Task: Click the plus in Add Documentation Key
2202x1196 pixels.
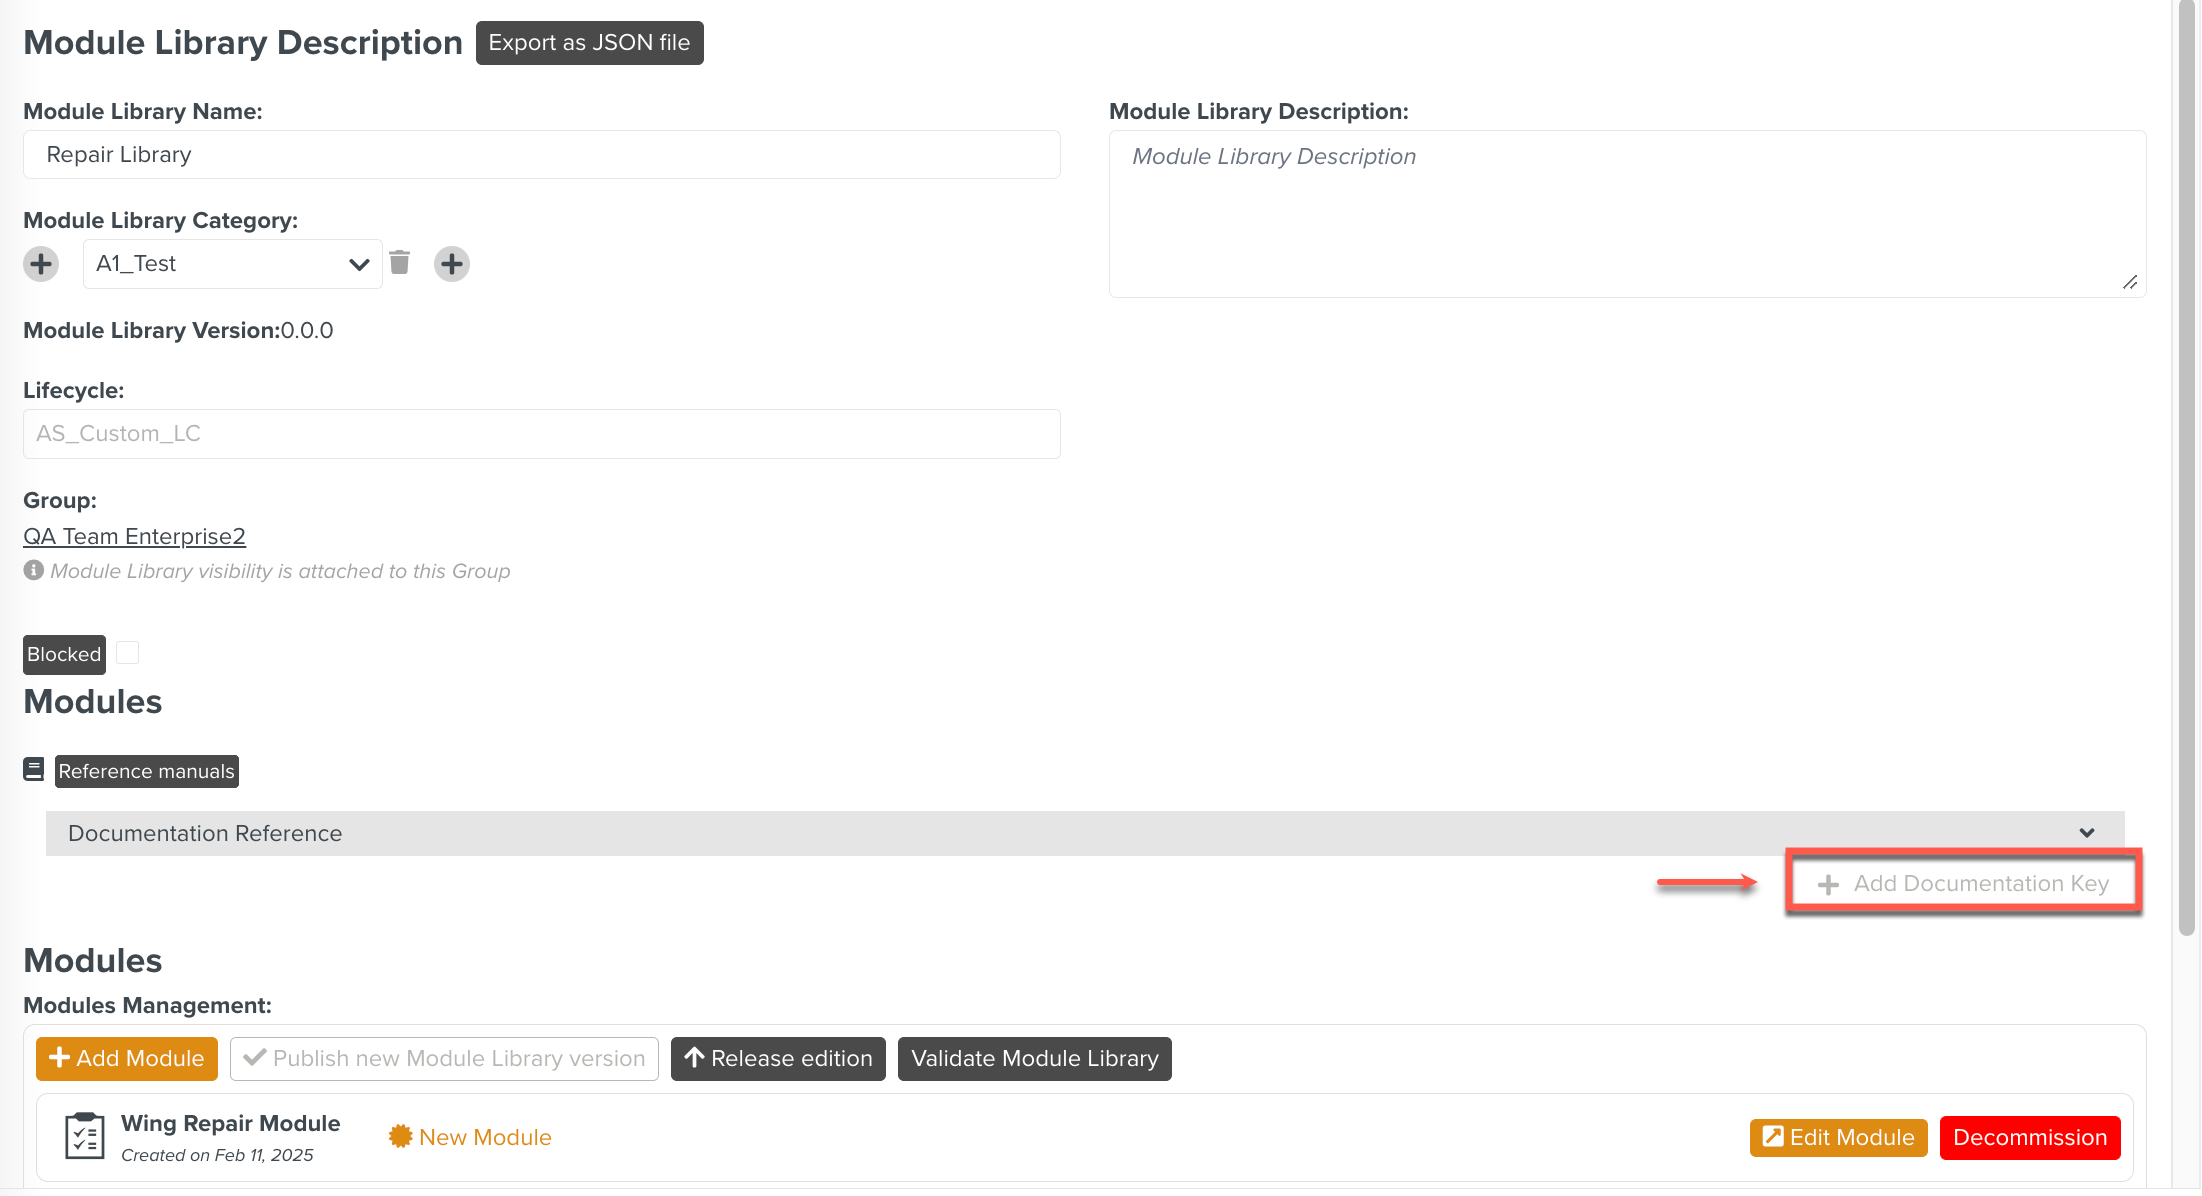Action: [1830, 884]
